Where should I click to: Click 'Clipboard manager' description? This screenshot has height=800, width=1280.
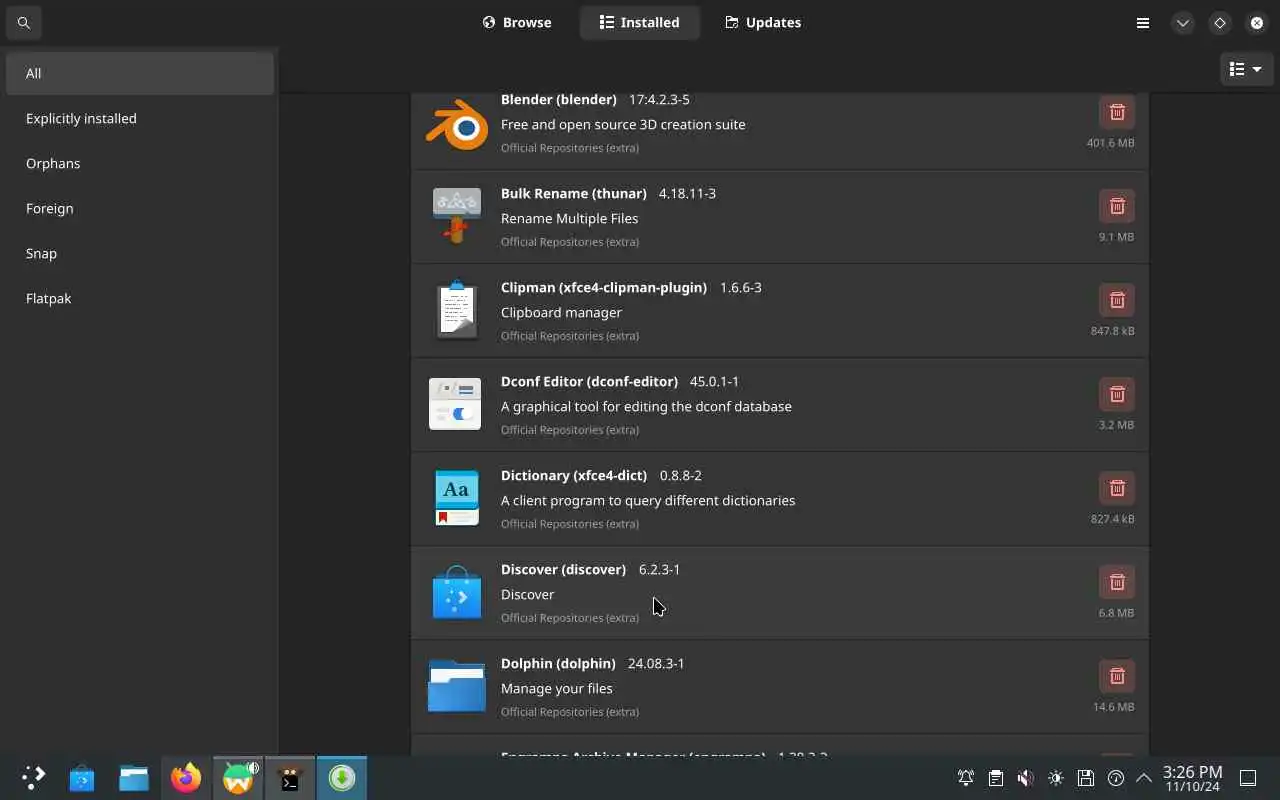point(561,312)
